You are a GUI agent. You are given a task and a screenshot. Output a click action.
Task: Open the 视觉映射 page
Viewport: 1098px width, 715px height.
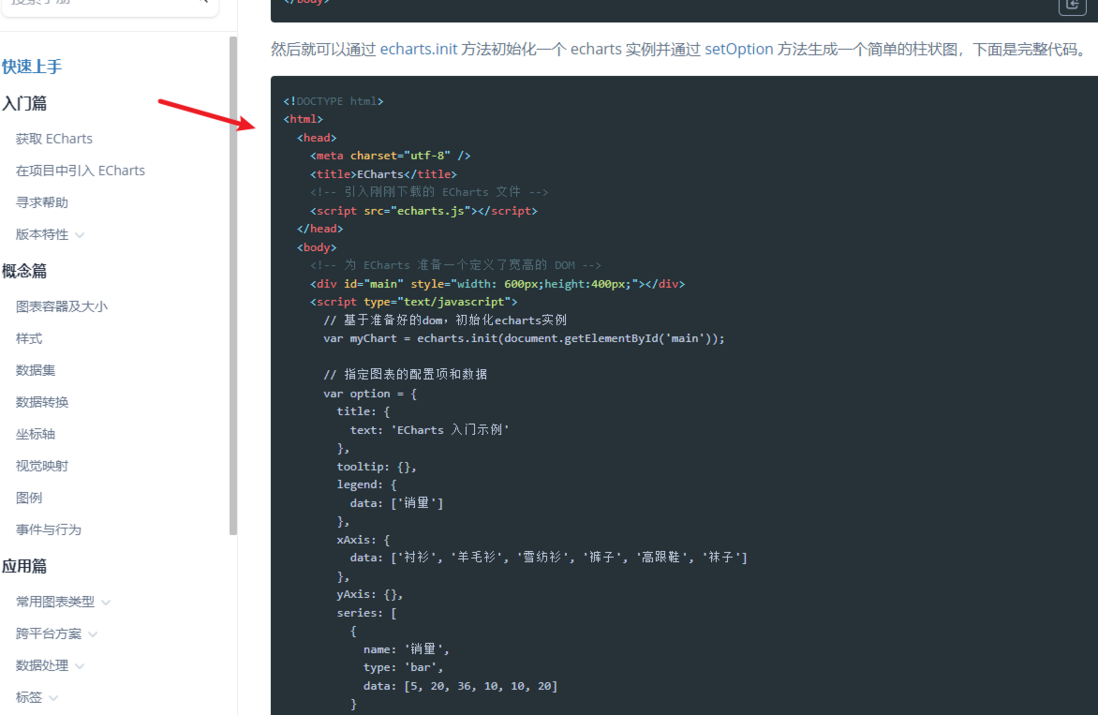point(42,466)
